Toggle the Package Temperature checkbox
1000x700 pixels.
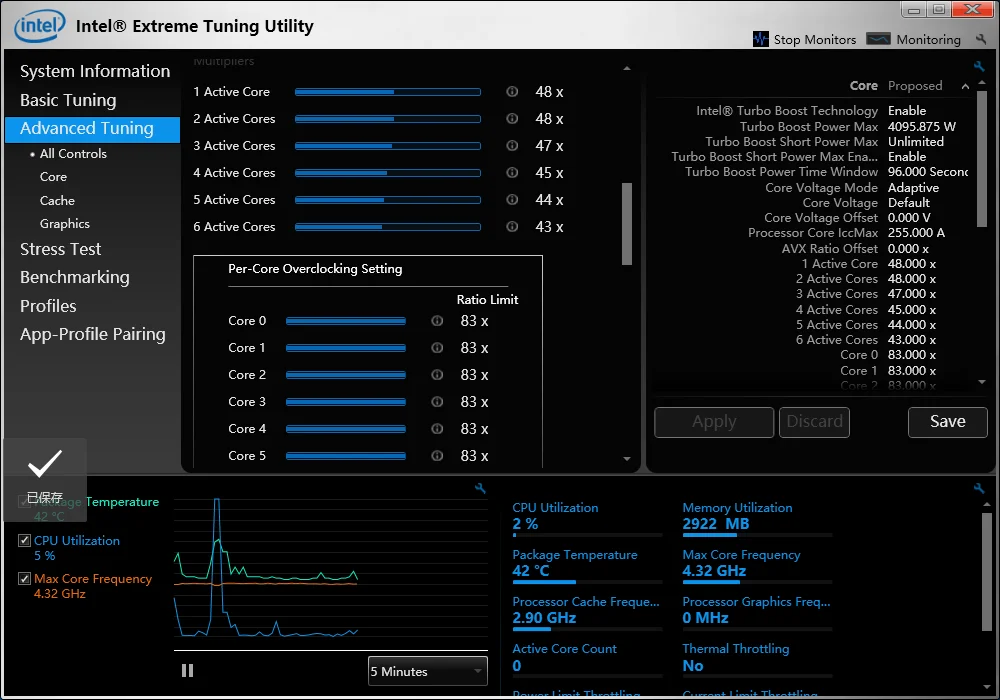25,502
